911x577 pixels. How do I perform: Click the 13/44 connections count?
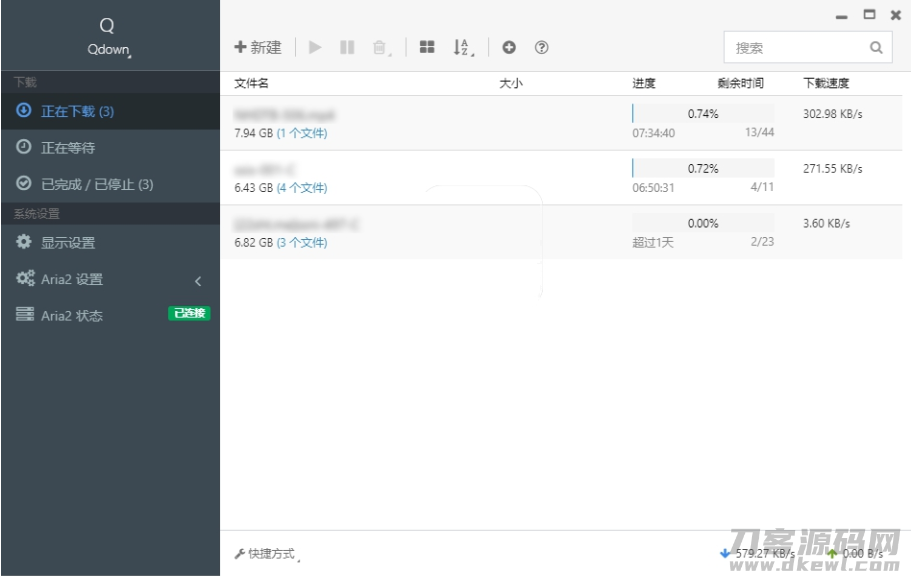[x=759, y=132]
